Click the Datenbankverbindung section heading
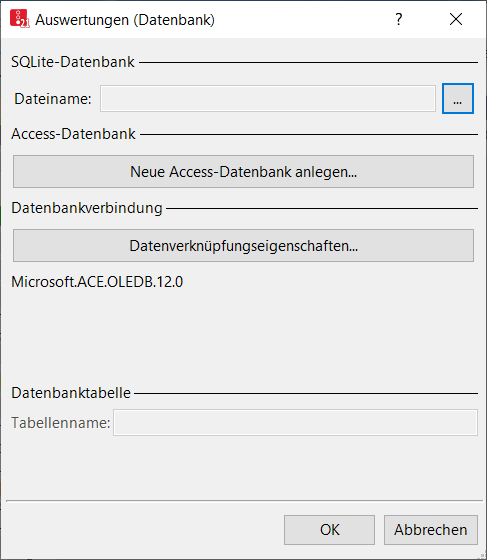 click(x=87, y=208)
